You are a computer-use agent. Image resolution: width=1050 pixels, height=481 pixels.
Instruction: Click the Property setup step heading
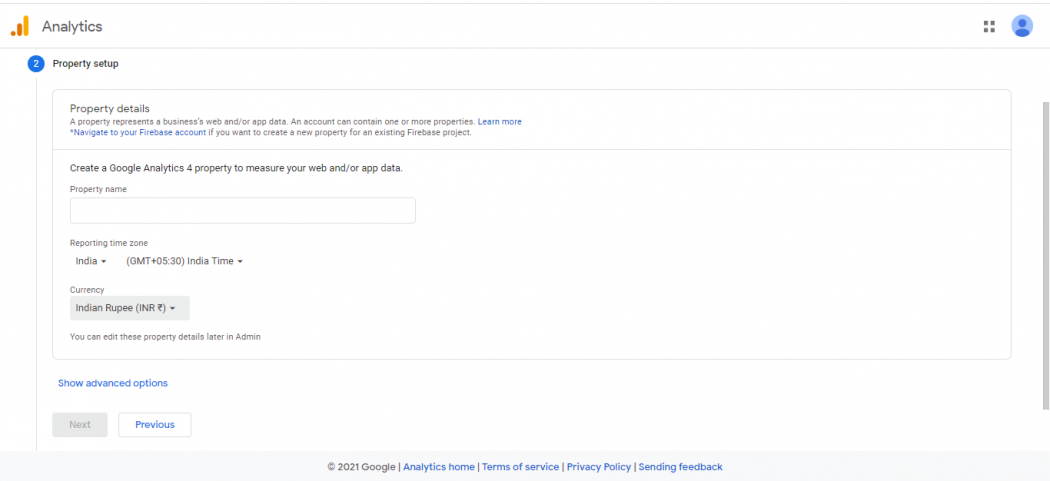pyautogui.click(x=86, y=64)
